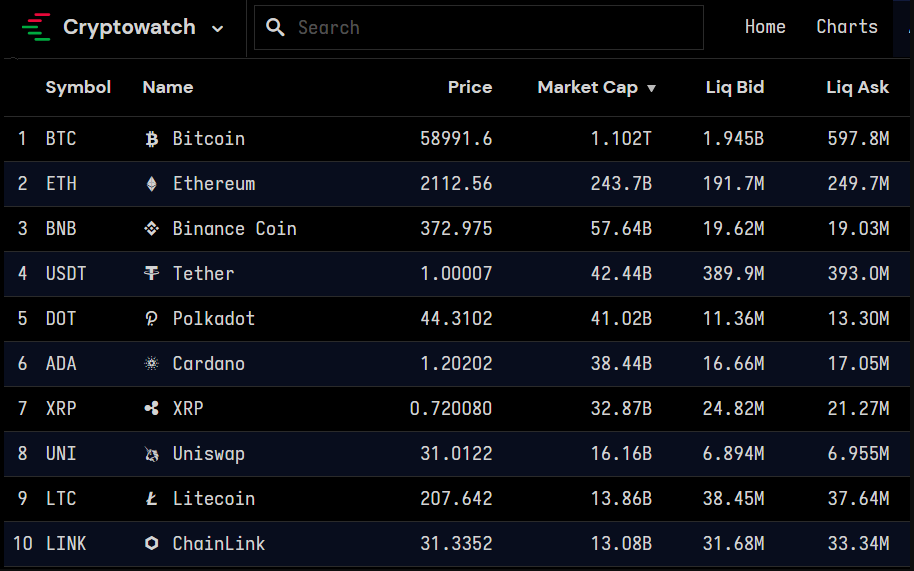The width and height of the screenshot is (914, 571).
Task: Click Bitcoin Liq Bid 1.945B
Action: click(x=733, y=139)
